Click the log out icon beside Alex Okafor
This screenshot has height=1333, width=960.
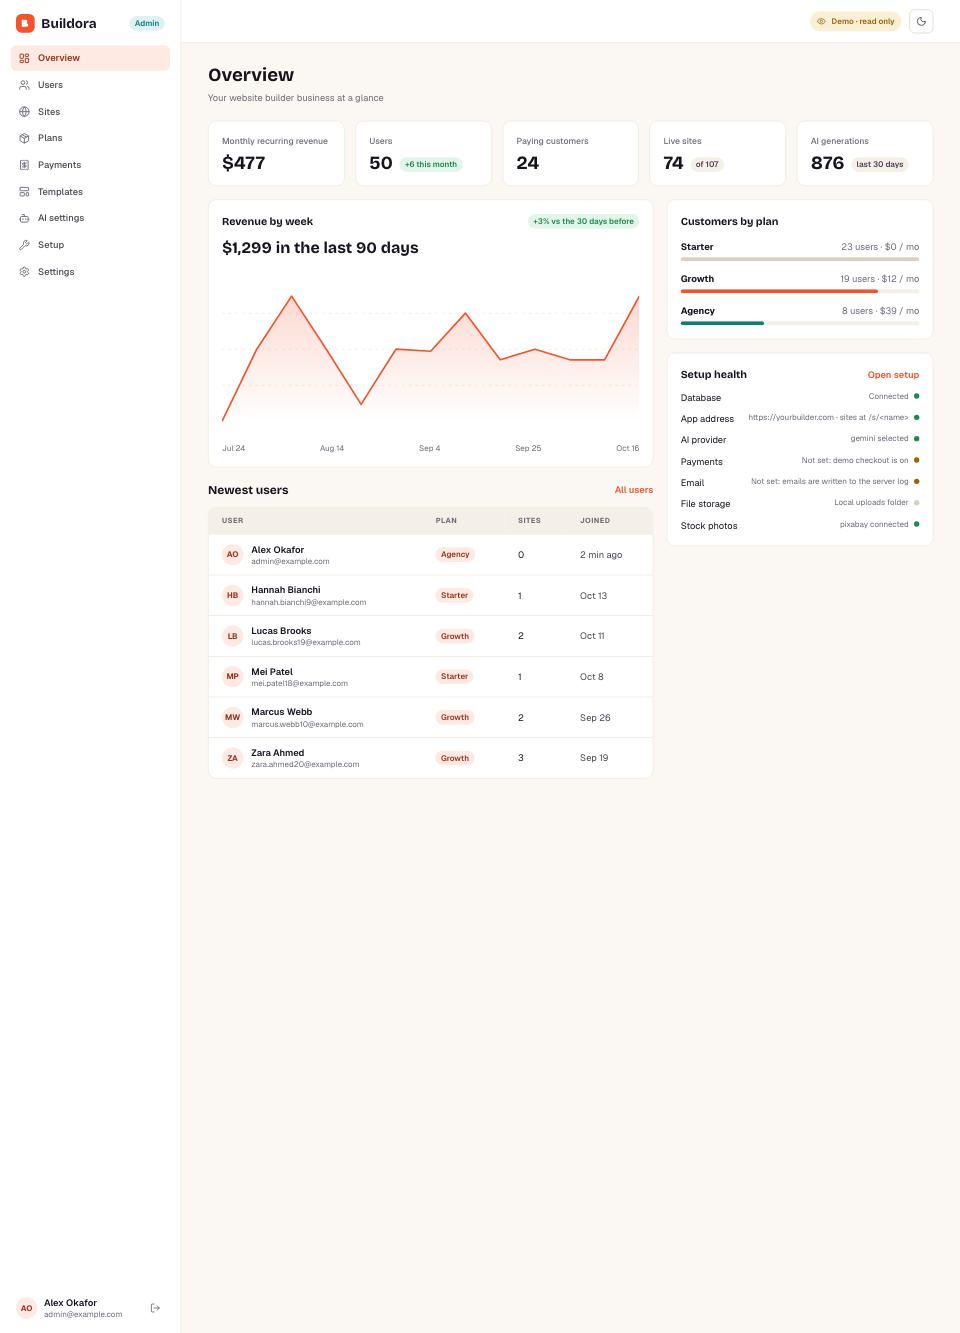pyautogui.click(x=155, y=1308)
